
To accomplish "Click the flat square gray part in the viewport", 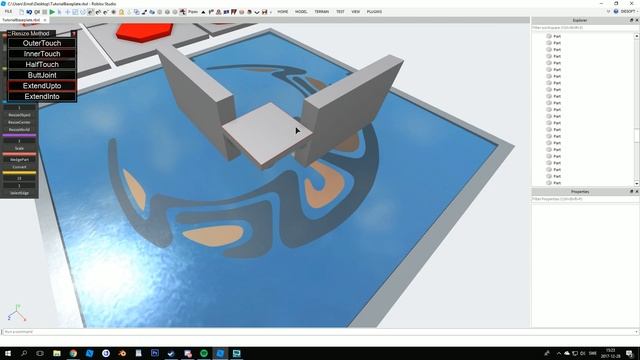I will [x=267, y=133].
